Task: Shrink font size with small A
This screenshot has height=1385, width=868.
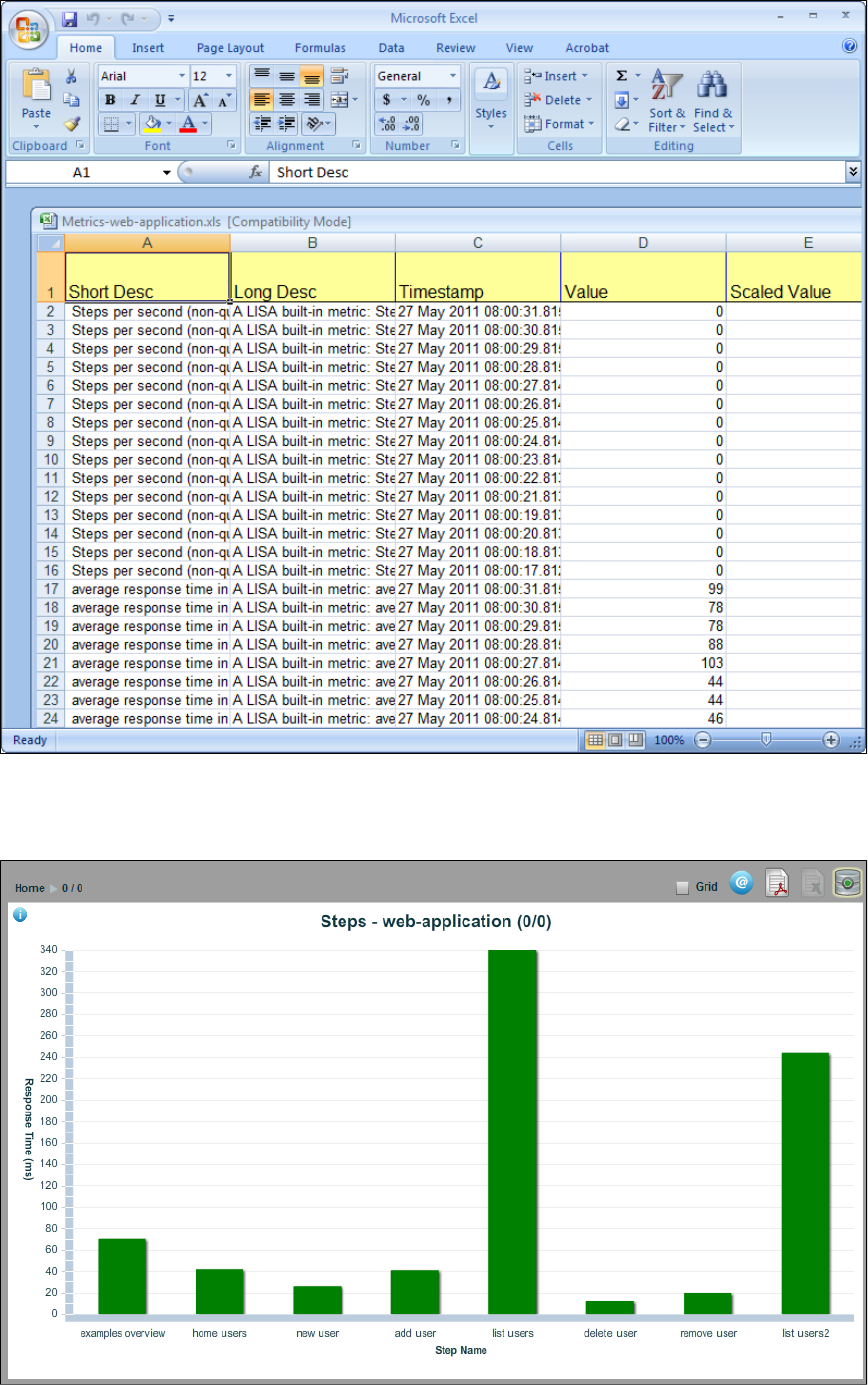Action: point(223,100)
